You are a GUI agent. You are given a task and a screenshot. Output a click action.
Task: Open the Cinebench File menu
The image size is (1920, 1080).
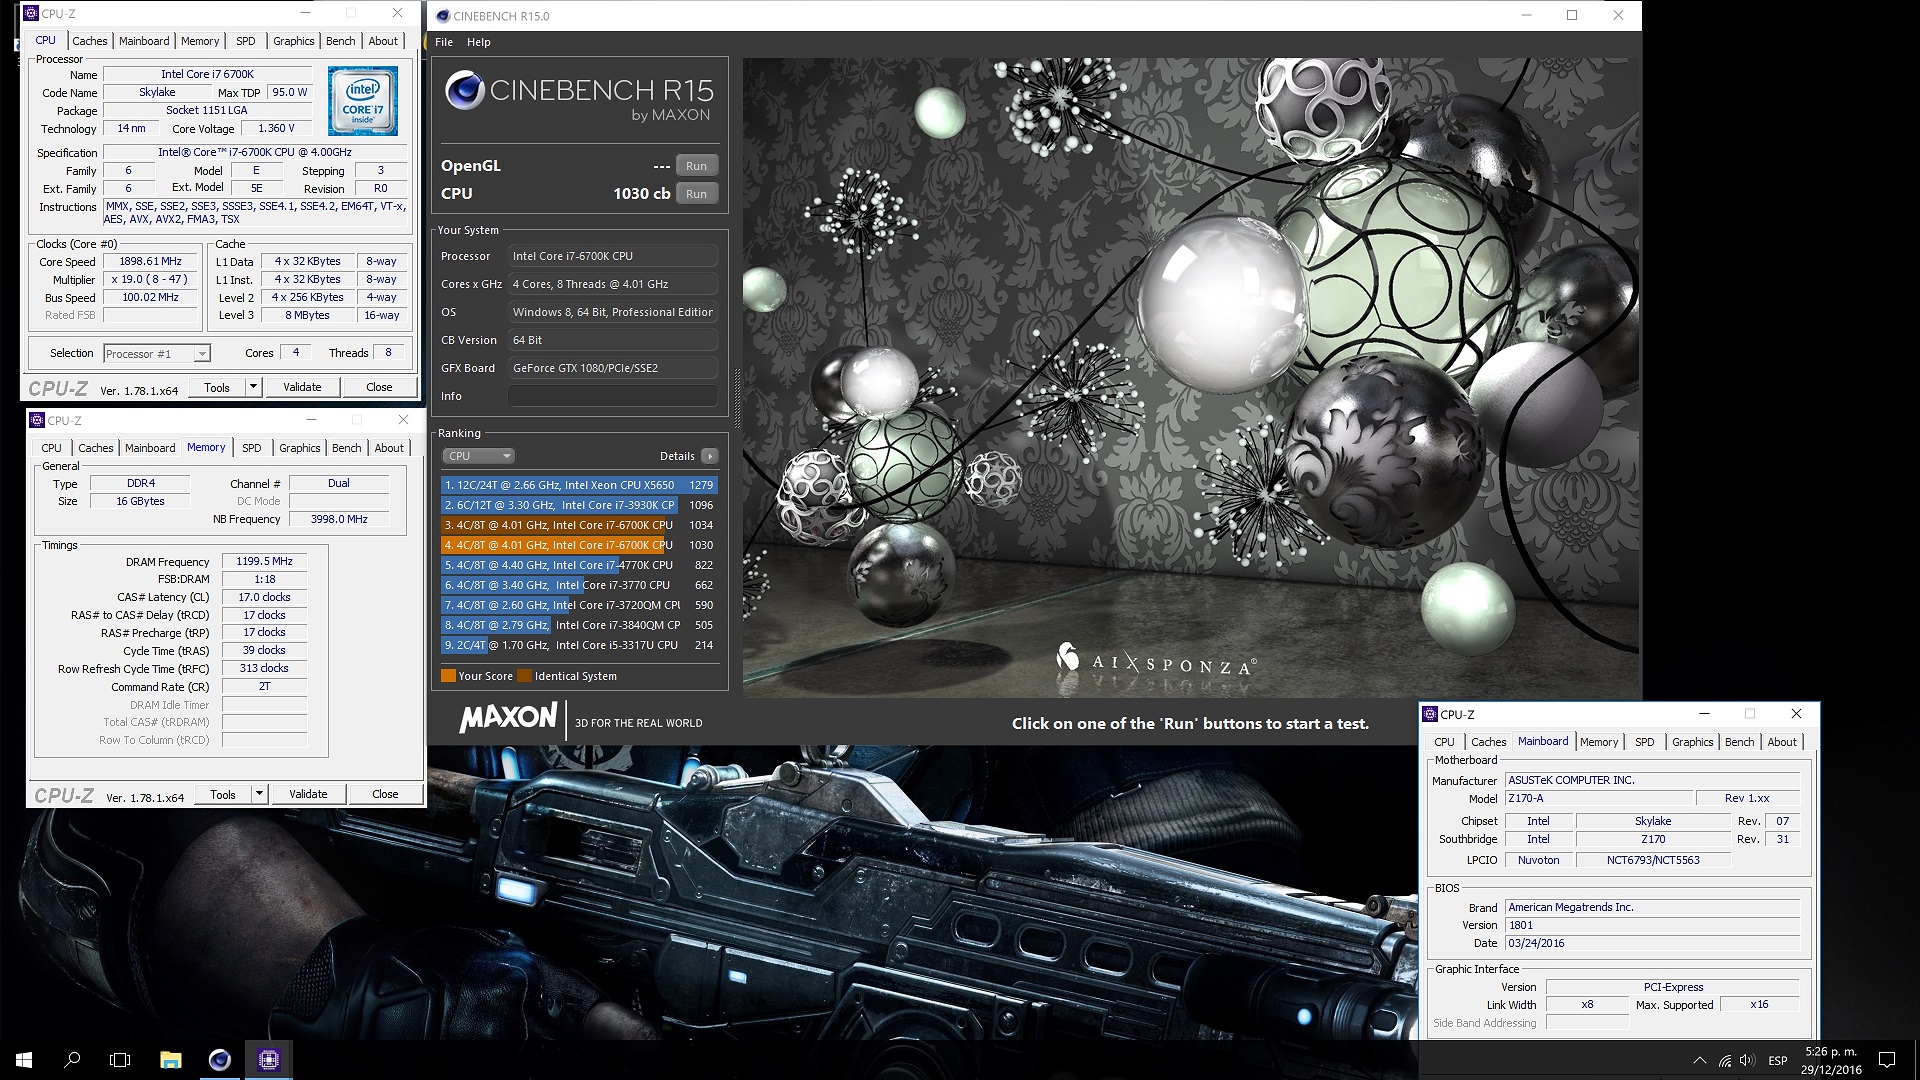444,42
